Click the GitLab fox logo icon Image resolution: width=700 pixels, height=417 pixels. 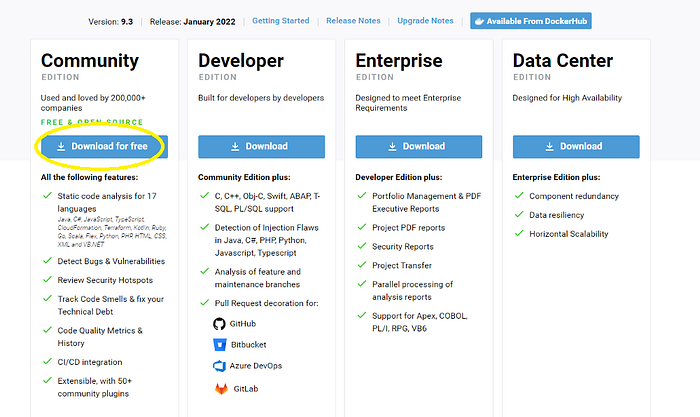tap(221, 388)
